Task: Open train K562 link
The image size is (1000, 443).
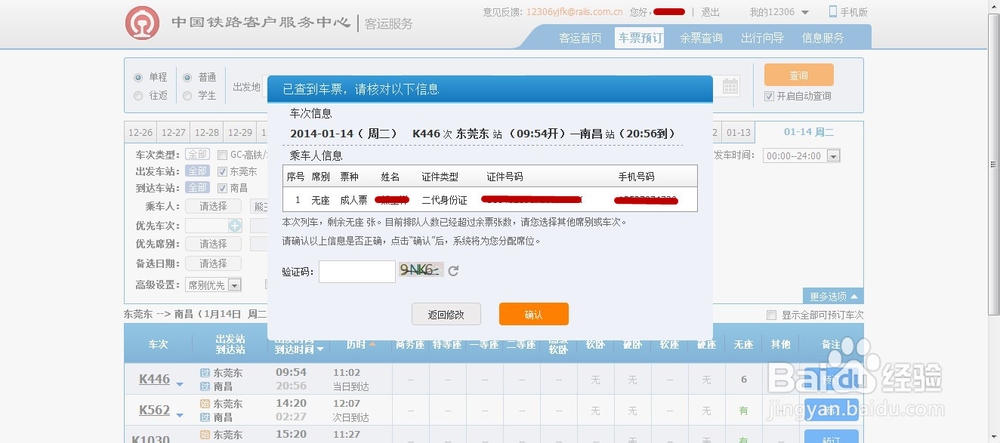Action: click(x=154, y=410)
